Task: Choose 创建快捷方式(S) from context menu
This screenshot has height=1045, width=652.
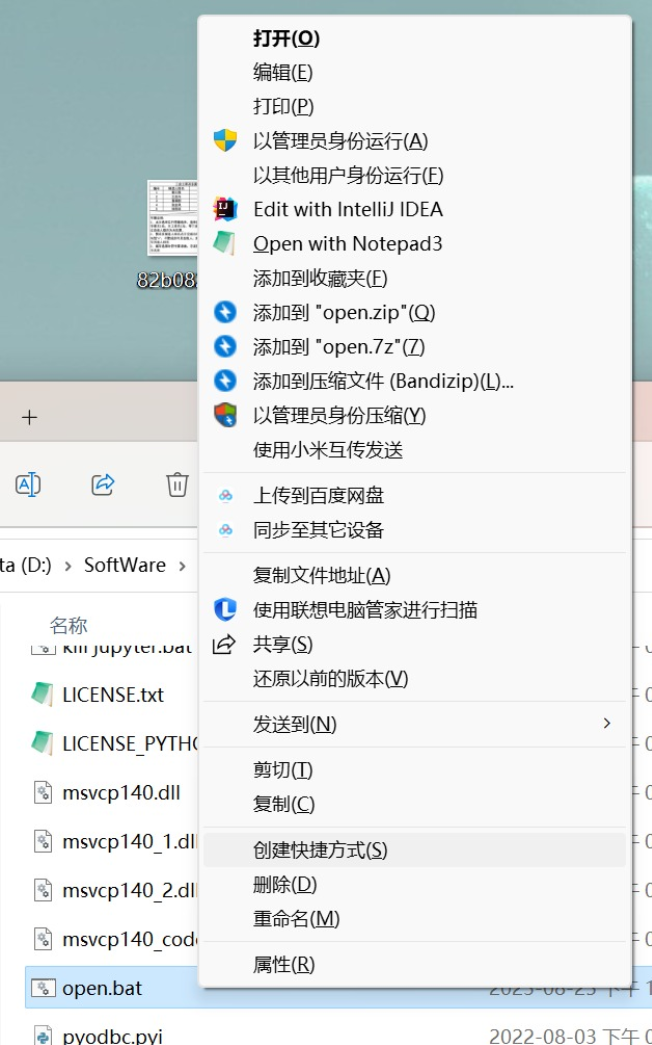Action: click(320, 850)
